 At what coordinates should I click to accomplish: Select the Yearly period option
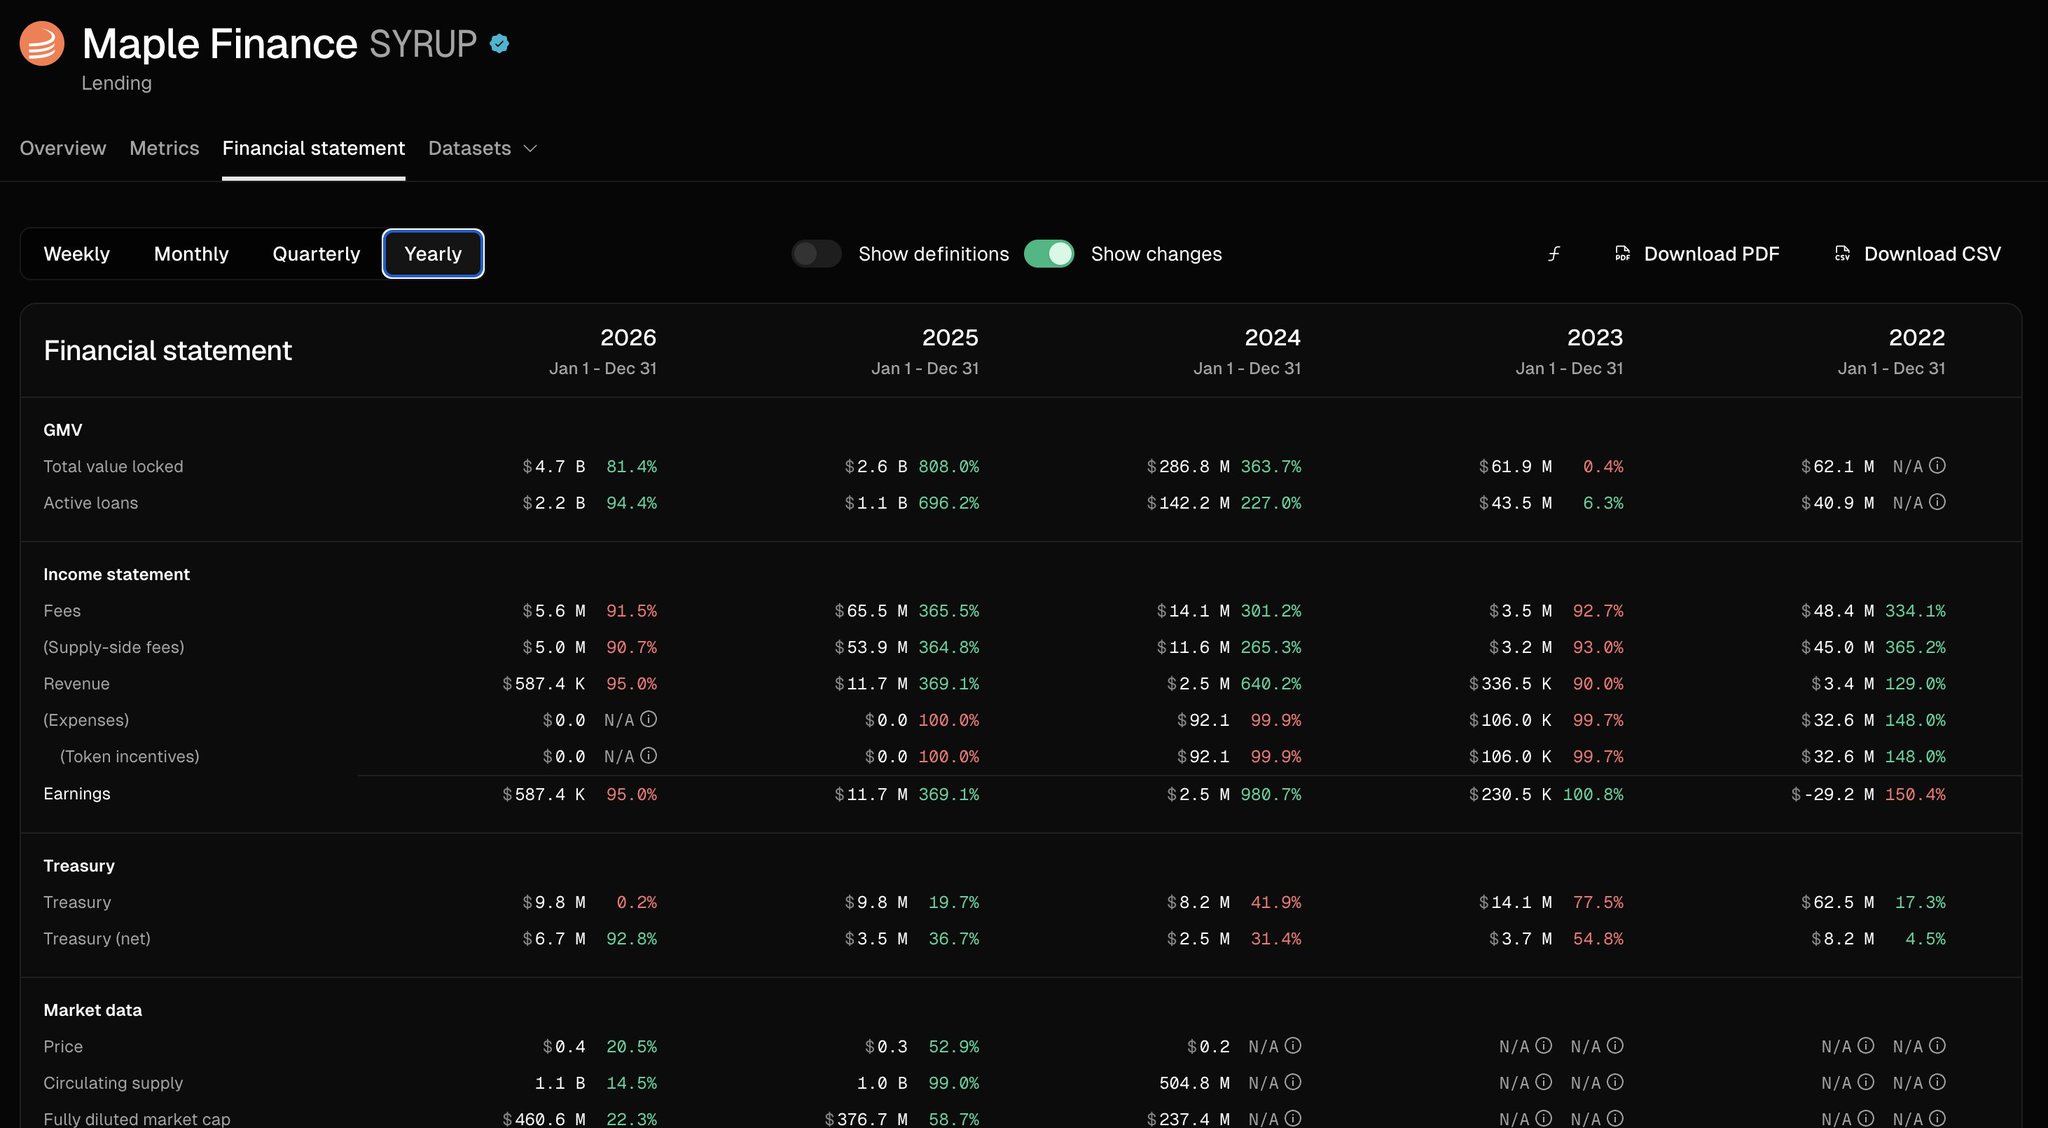[433, 254]
